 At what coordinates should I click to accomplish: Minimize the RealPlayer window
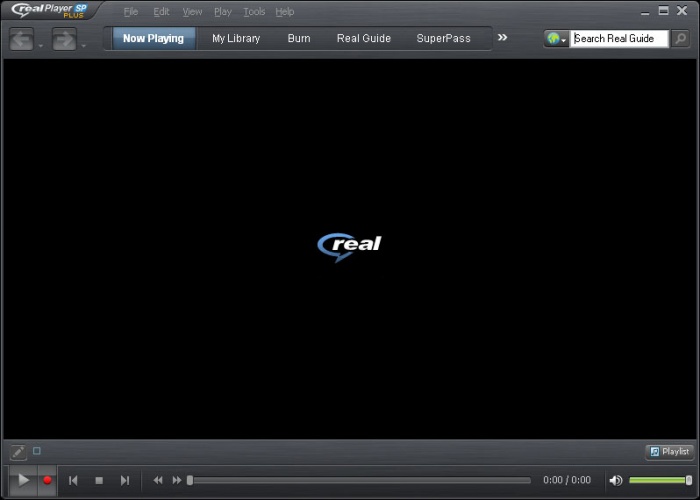pyautogui.click(x=645, y=12)
